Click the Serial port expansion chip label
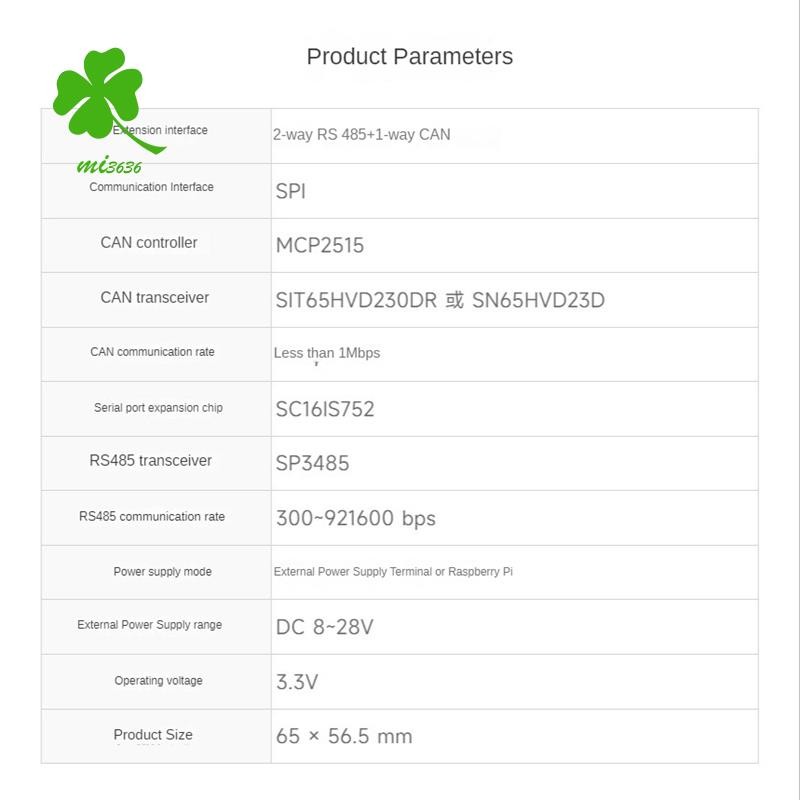Viewport: 800px width, 800px height. pyautogui.click(x=158, y=408)
